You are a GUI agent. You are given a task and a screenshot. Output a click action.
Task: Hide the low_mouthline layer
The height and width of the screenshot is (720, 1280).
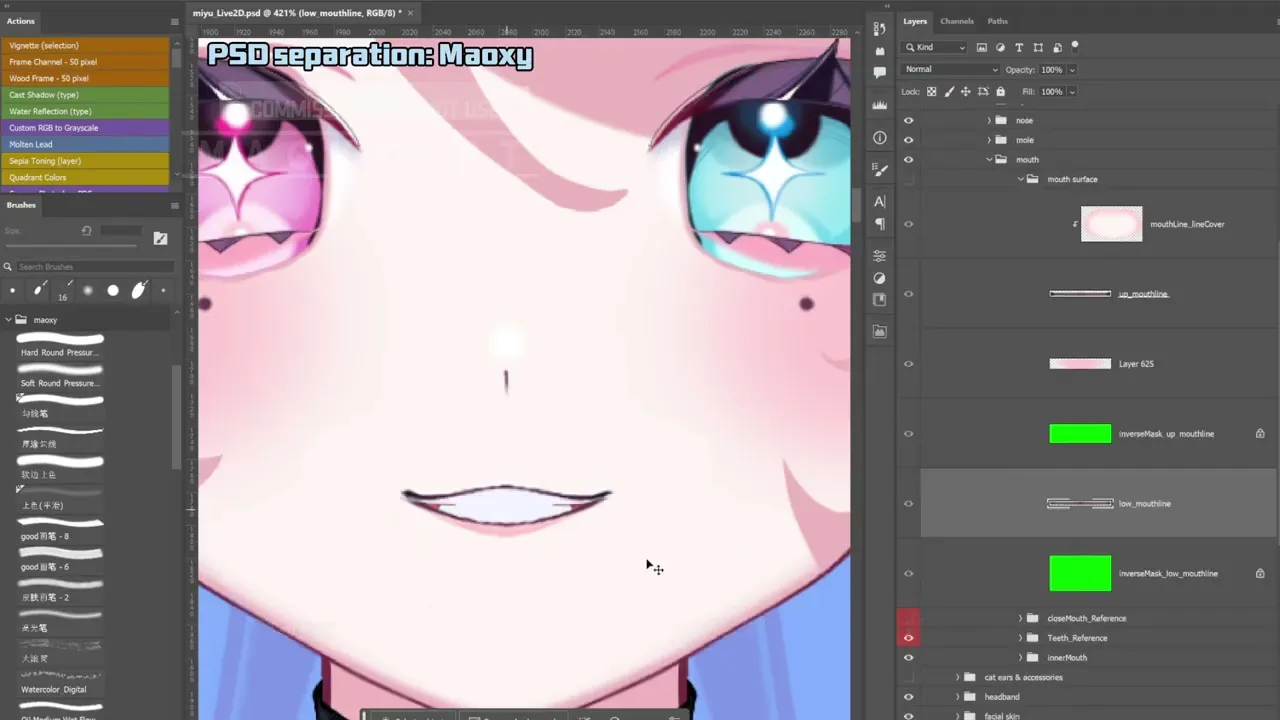pyautogui.click(x=908, y=504)
